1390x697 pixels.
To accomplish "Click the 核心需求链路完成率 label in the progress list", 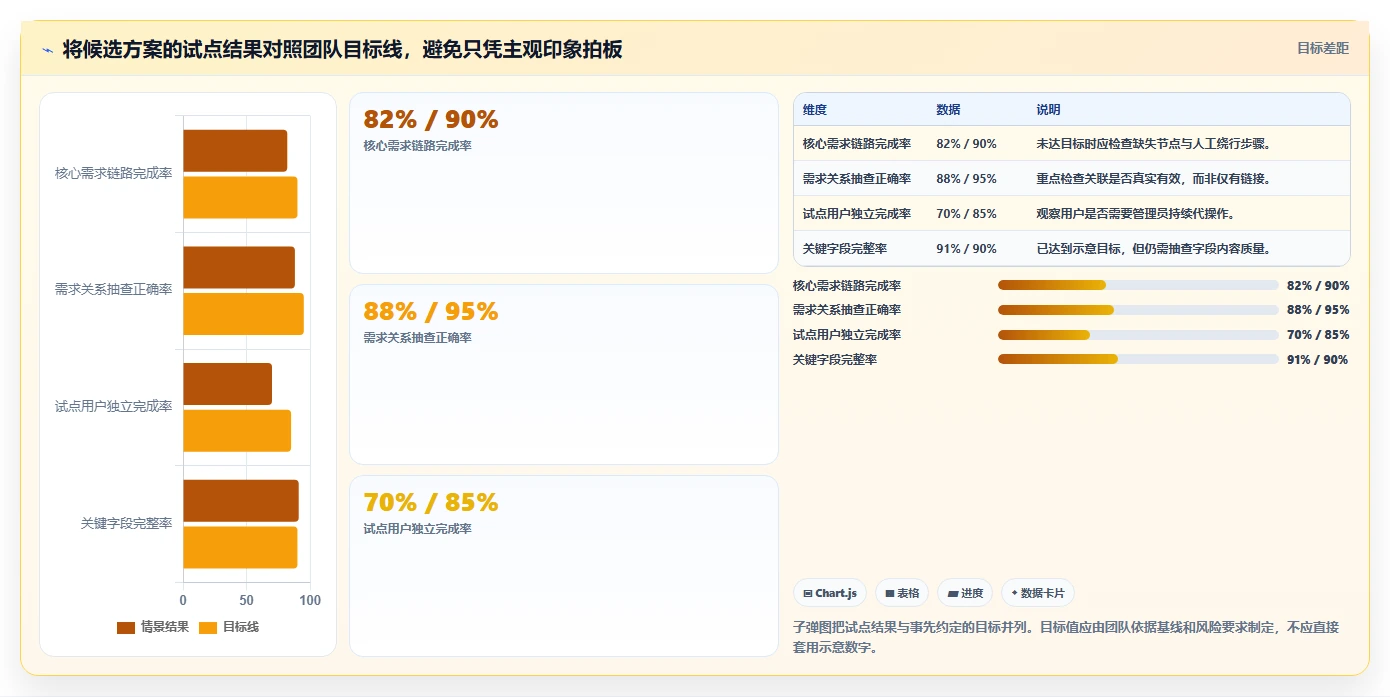I will pyautogui.click(x=847, y=286).
